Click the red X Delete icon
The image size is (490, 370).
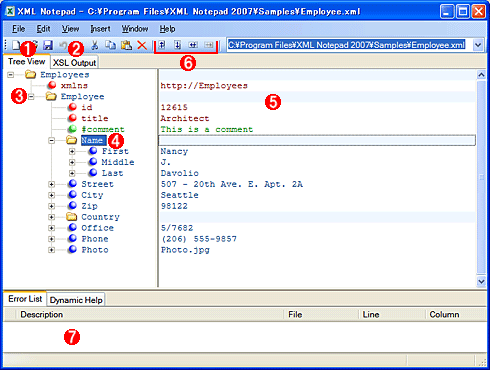point(142,45)
